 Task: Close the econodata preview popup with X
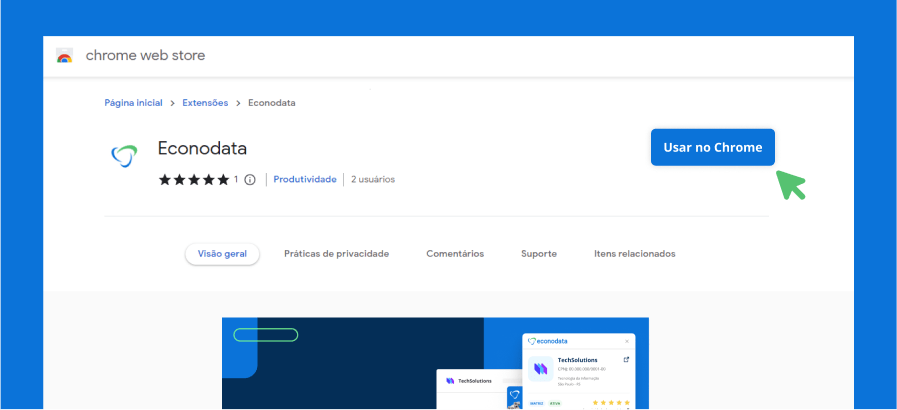click(x=627, y=341)
